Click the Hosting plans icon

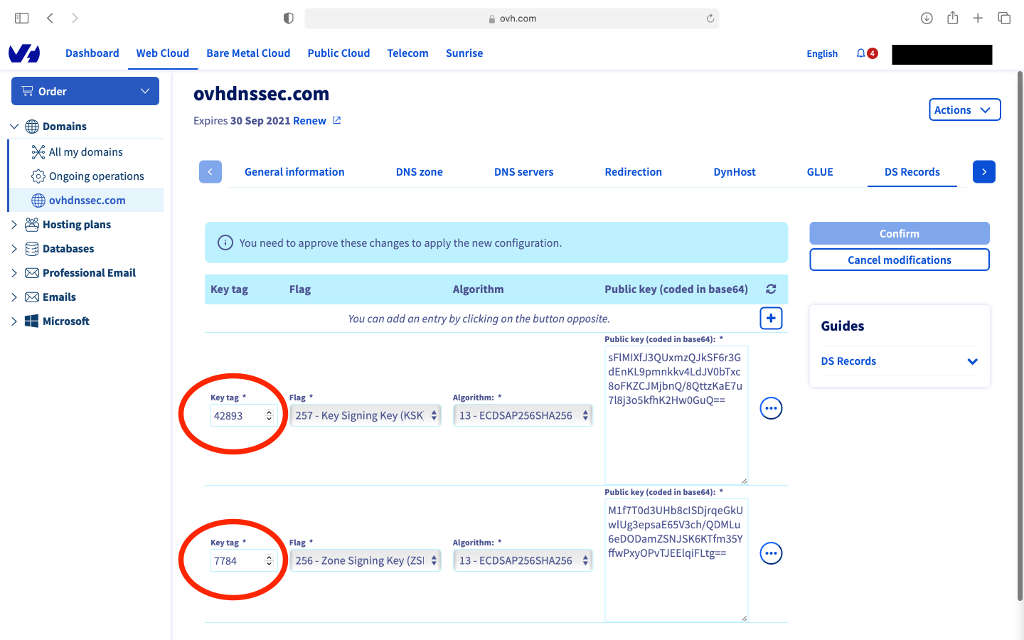pyautogui.click(x=31, y=225)
